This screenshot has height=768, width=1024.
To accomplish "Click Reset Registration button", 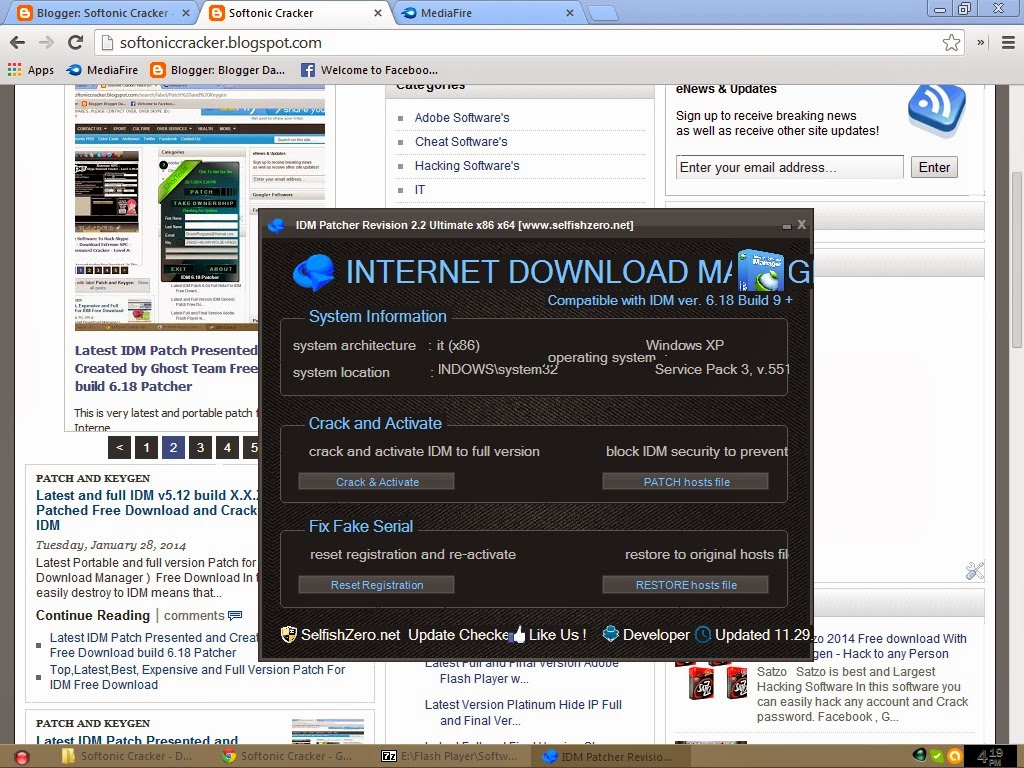I will 376,585.
